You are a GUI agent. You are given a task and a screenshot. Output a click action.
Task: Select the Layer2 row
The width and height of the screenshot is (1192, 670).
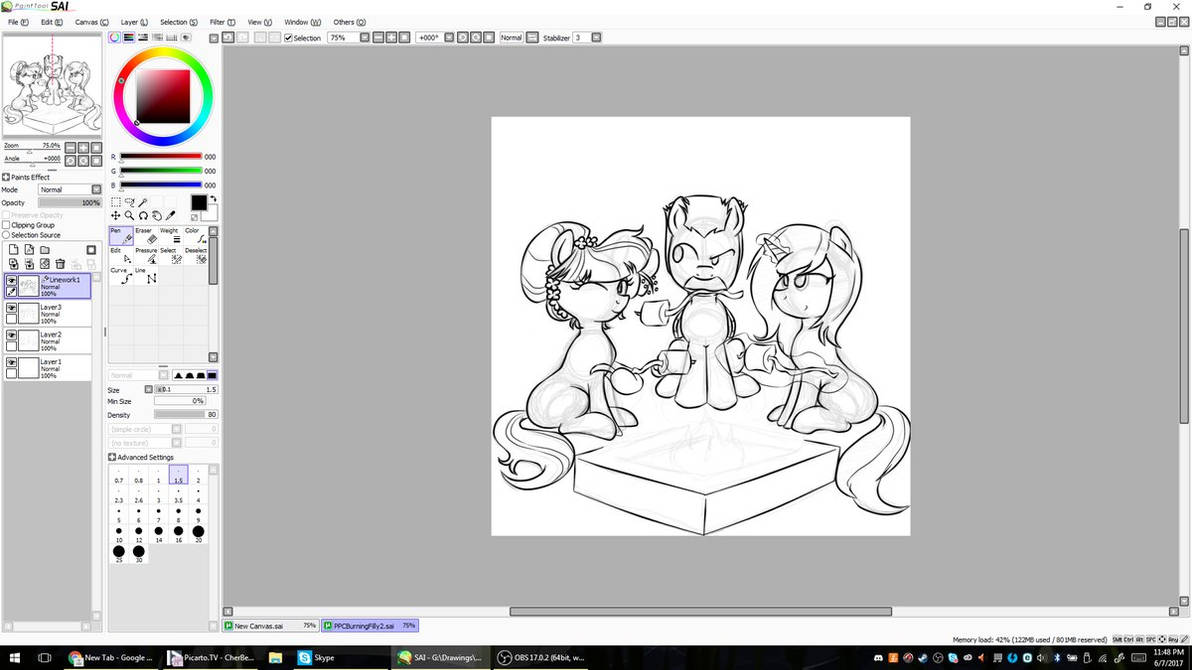pyautogui.click(x=47, y=341)
